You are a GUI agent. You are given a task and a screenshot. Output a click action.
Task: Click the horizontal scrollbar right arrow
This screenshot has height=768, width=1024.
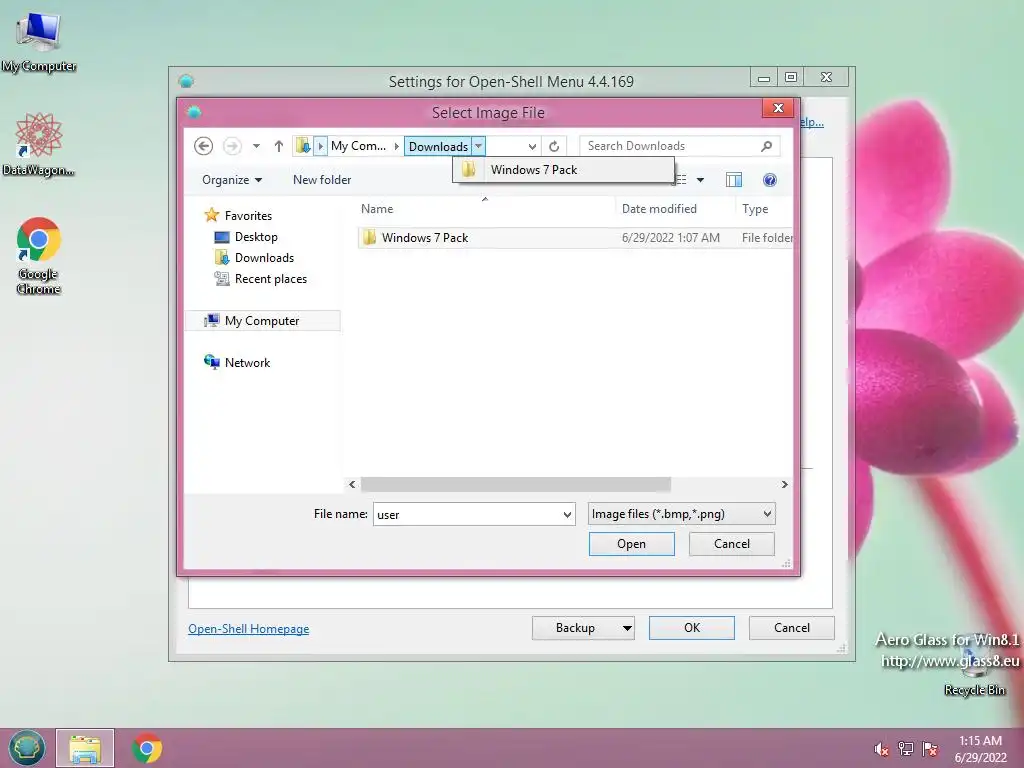(x=784, y=485)
